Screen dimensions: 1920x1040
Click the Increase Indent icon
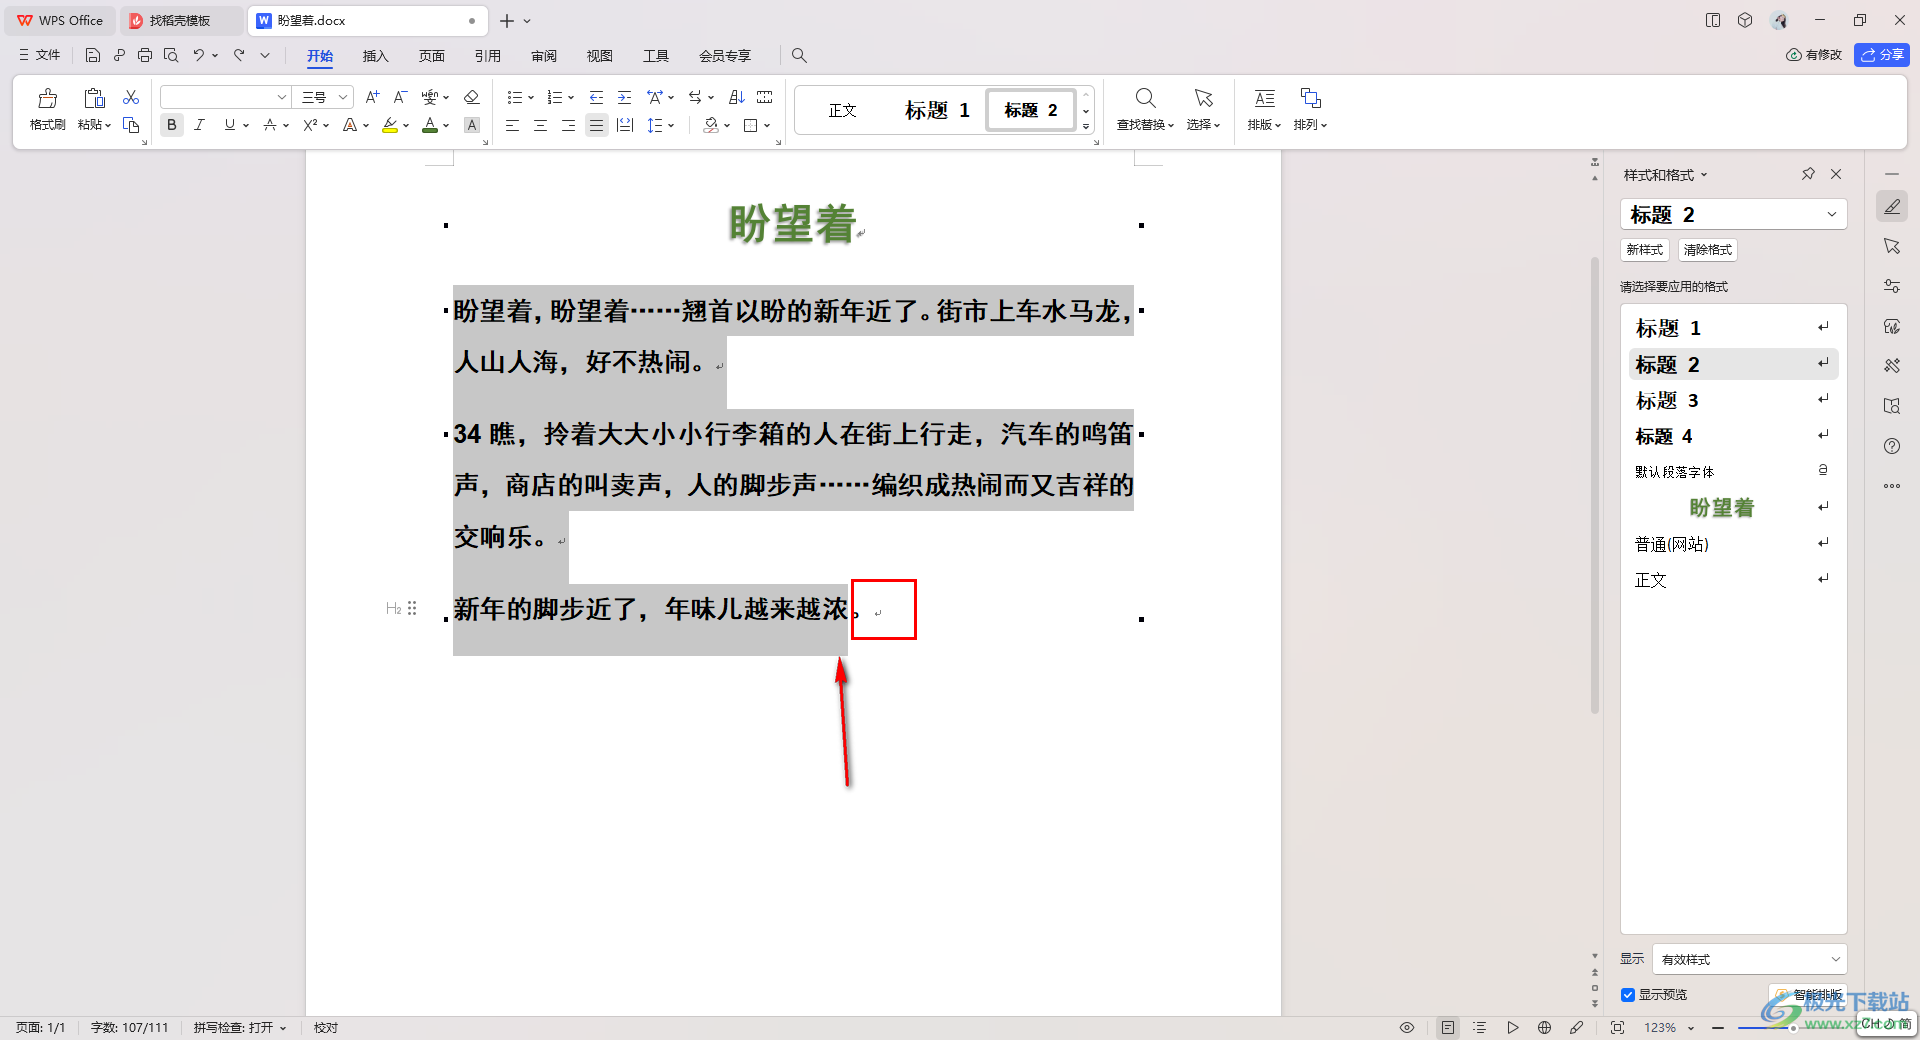click(624, 97)
